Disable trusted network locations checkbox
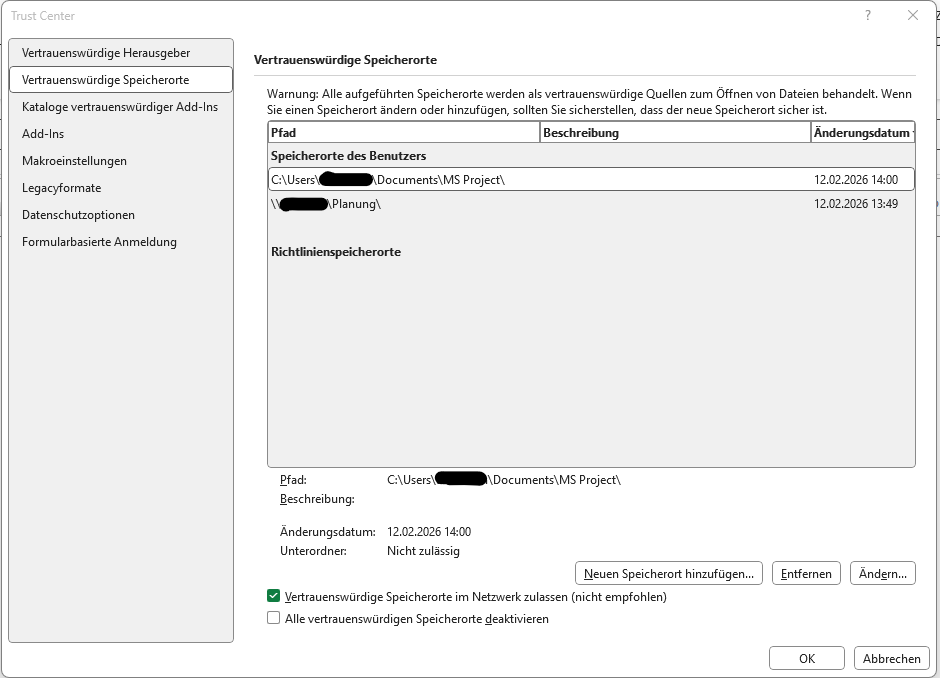 (x=273, y=596)
